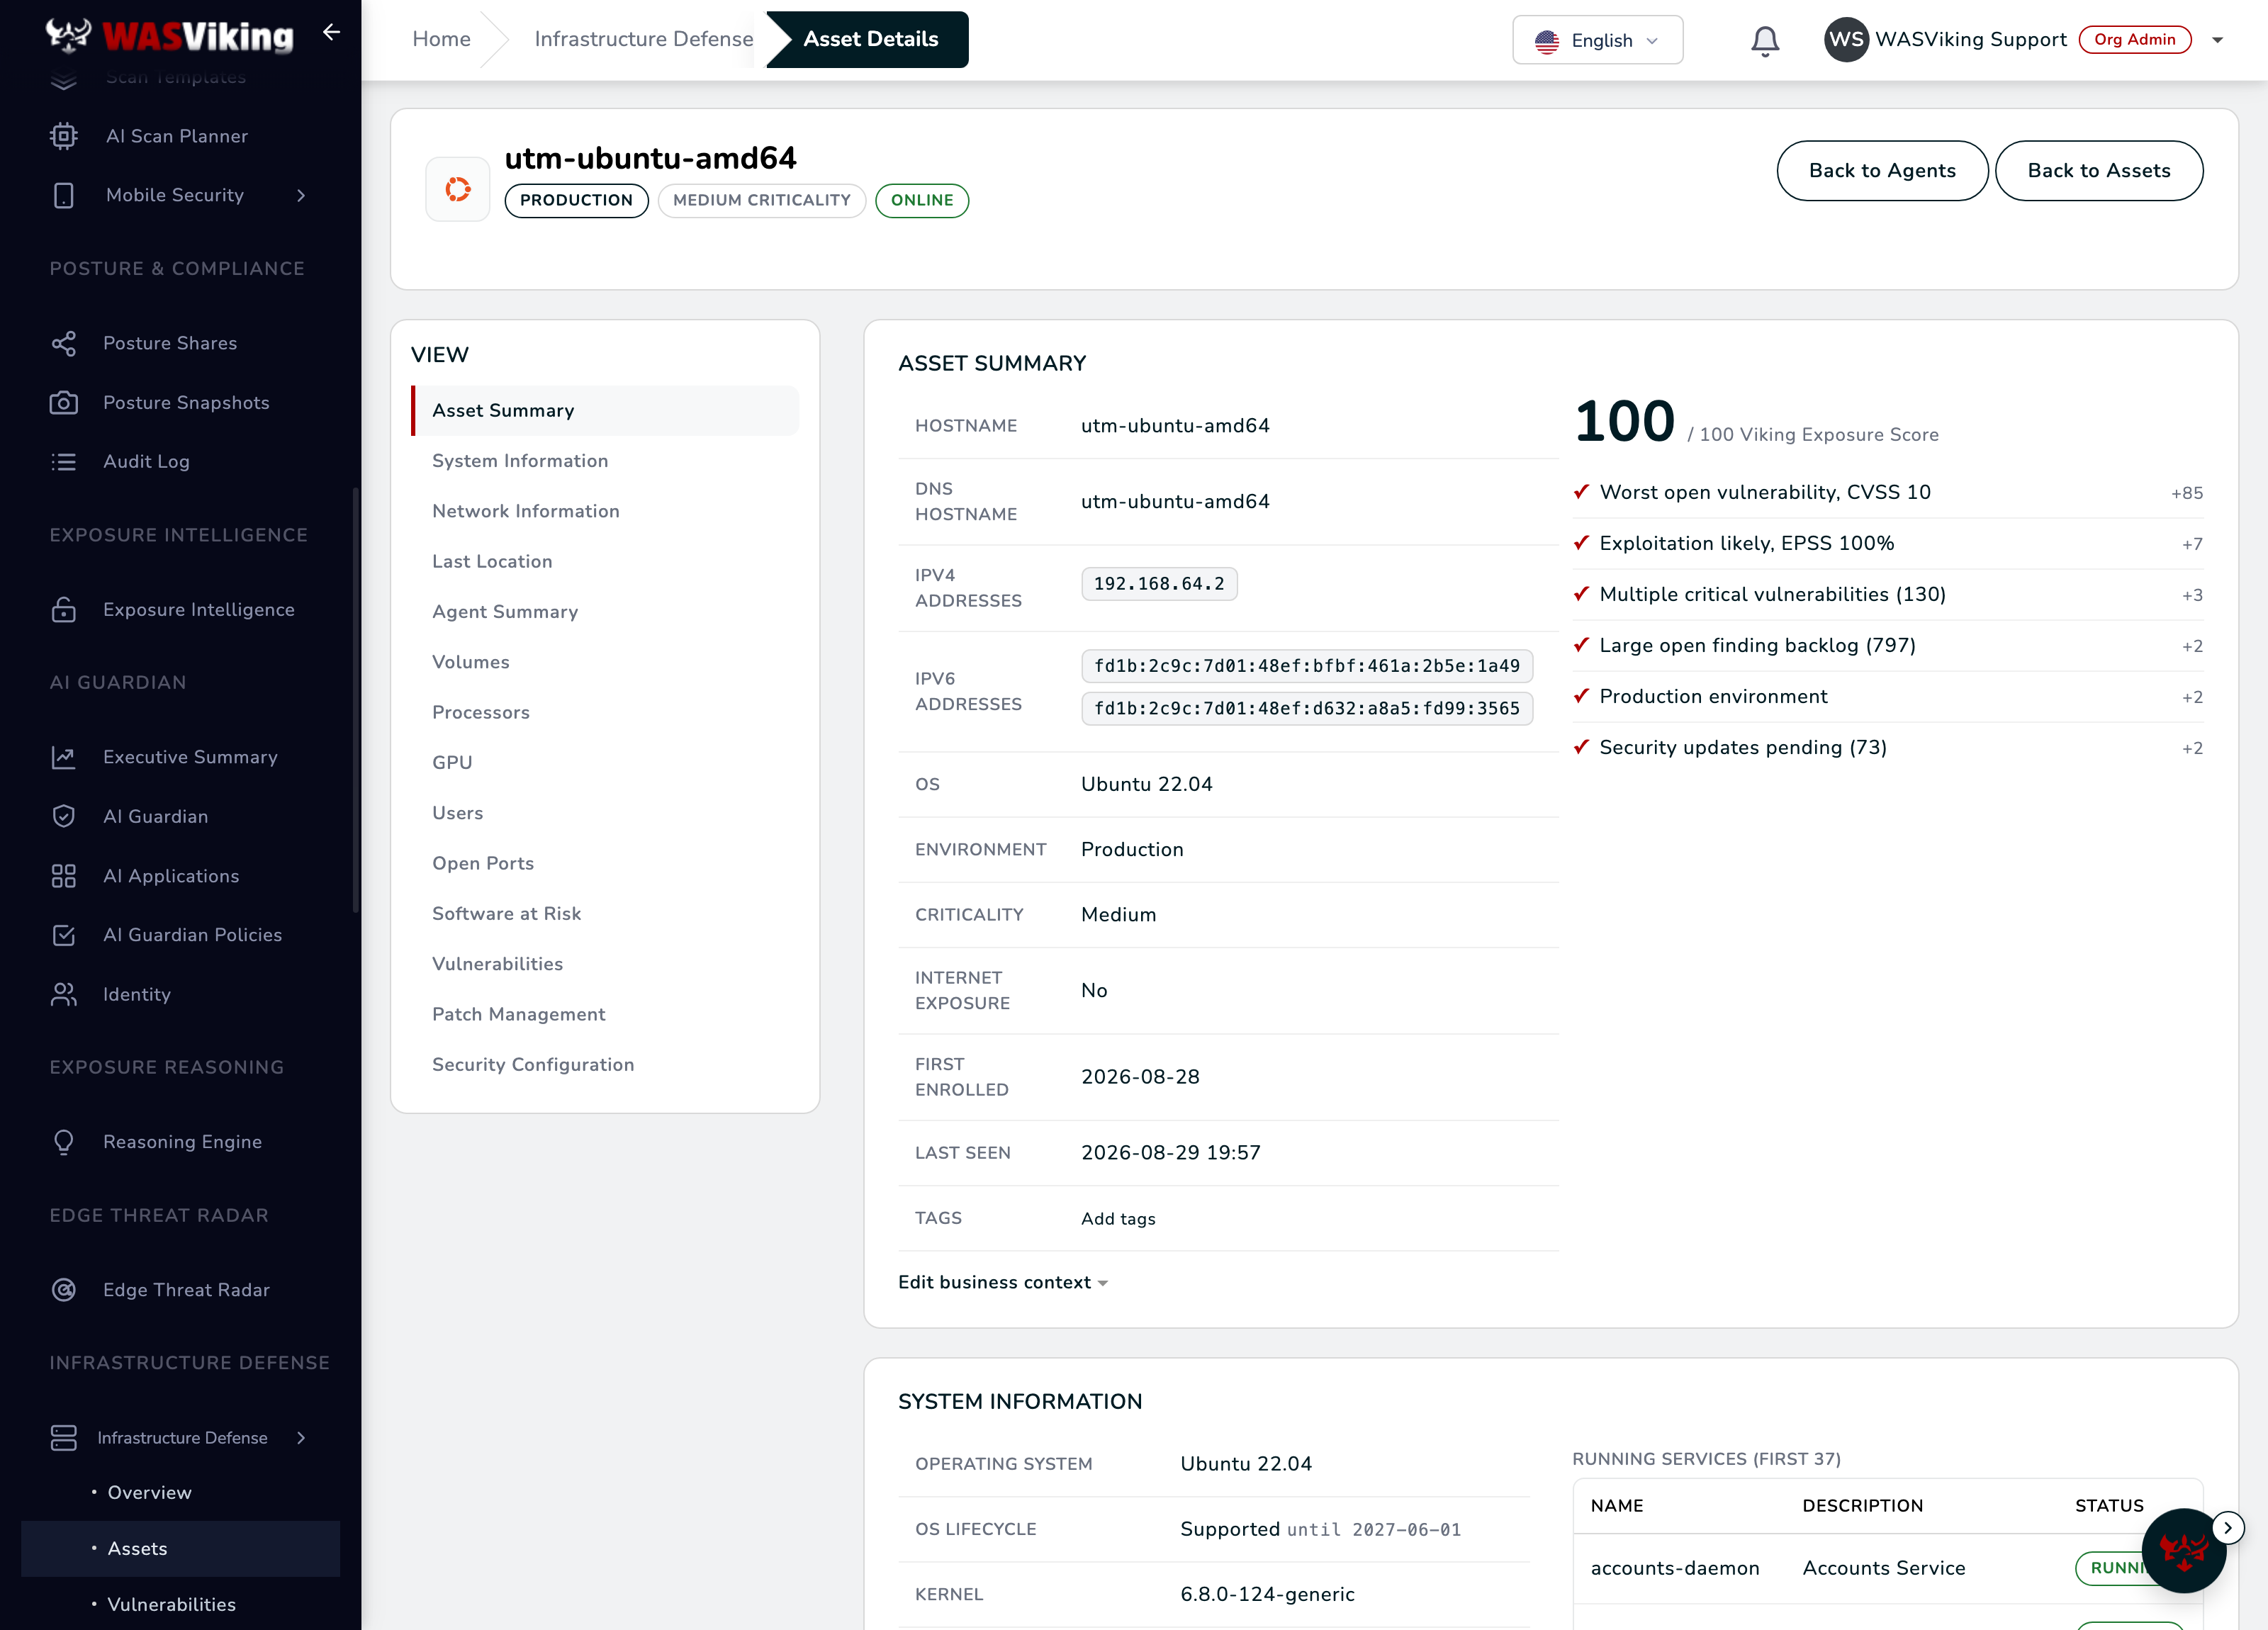Open Assets sidebar subitem

click(x=180, y=1548)
